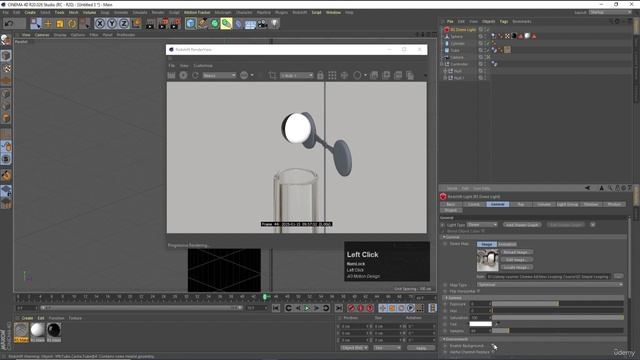Open the Tools menu
The width and height of the screenshot is (640, 360).
tap(60, 13)
